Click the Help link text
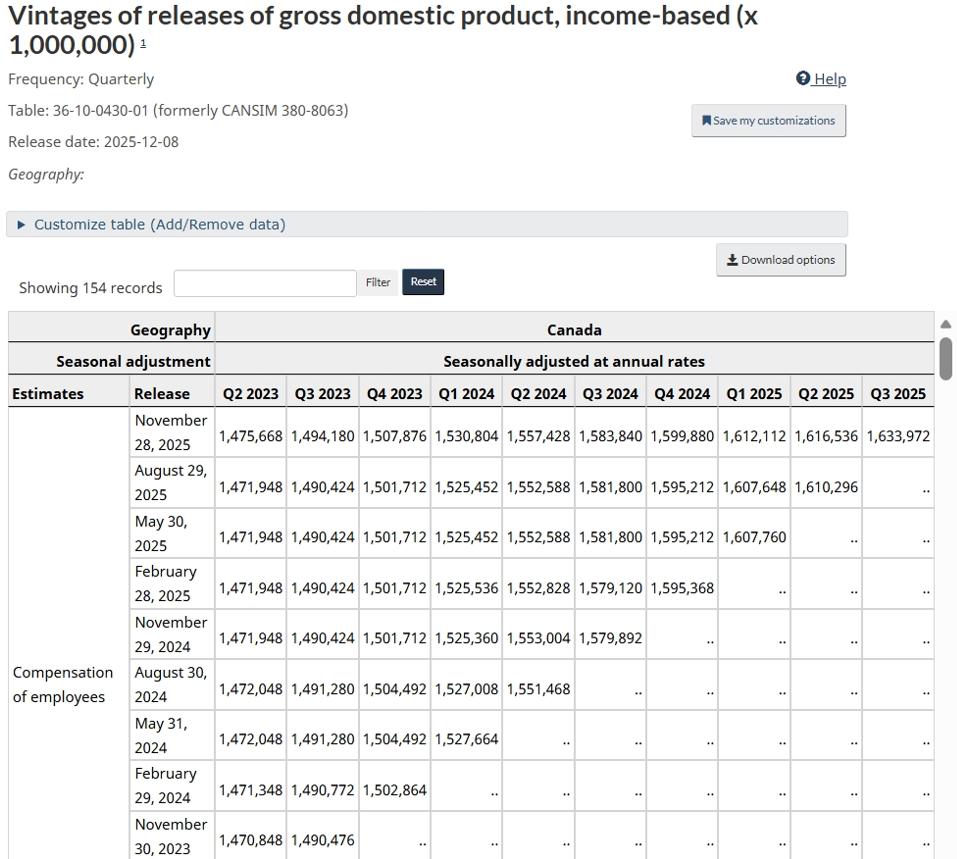 point(832,78)
